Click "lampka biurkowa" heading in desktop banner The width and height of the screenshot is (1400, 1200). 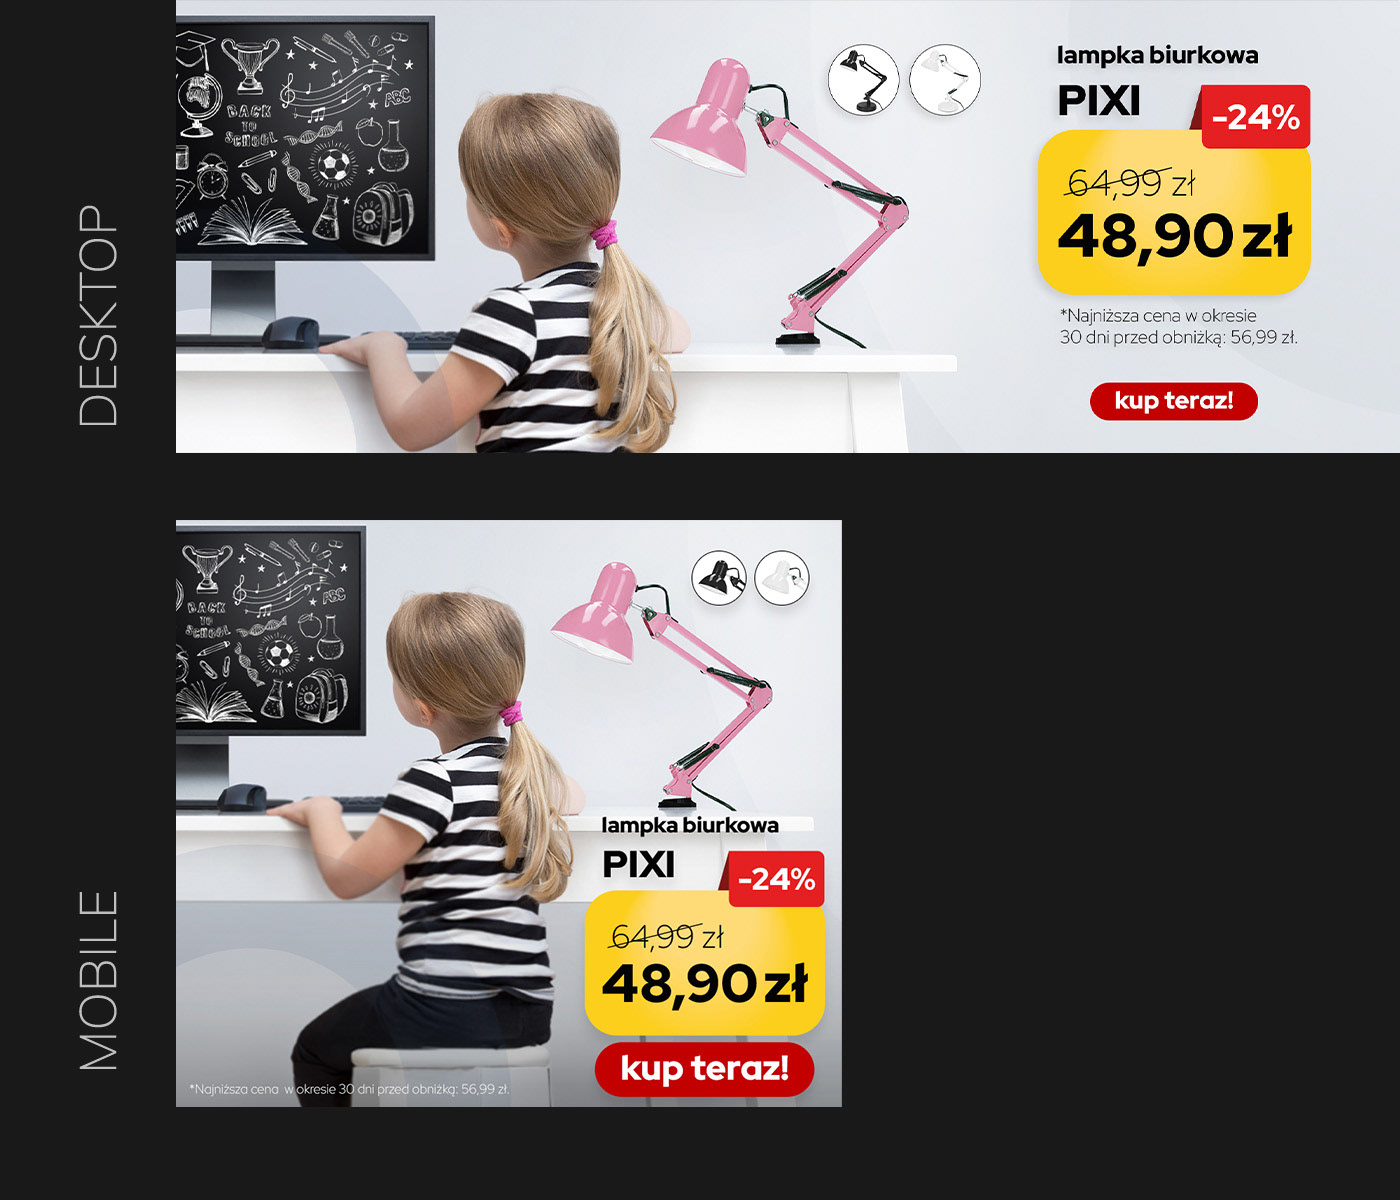[1157, 55]
